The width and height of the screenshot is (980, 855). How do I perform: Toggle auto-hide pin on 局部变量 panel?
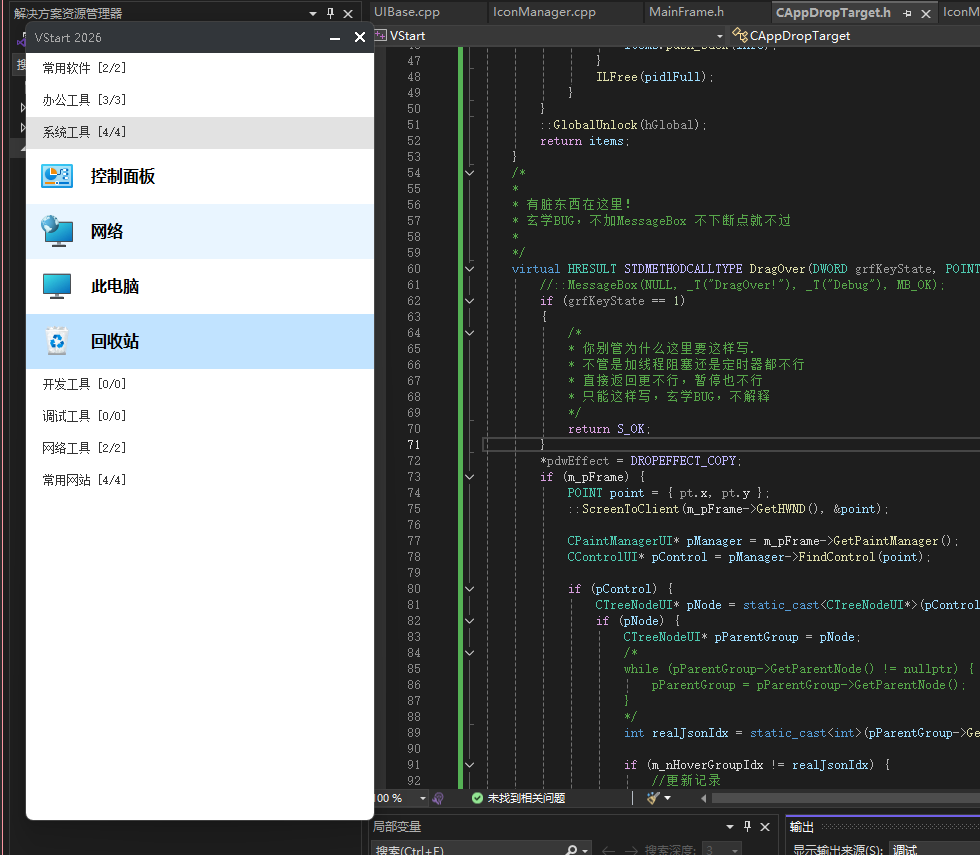click(x=746, y=826)
